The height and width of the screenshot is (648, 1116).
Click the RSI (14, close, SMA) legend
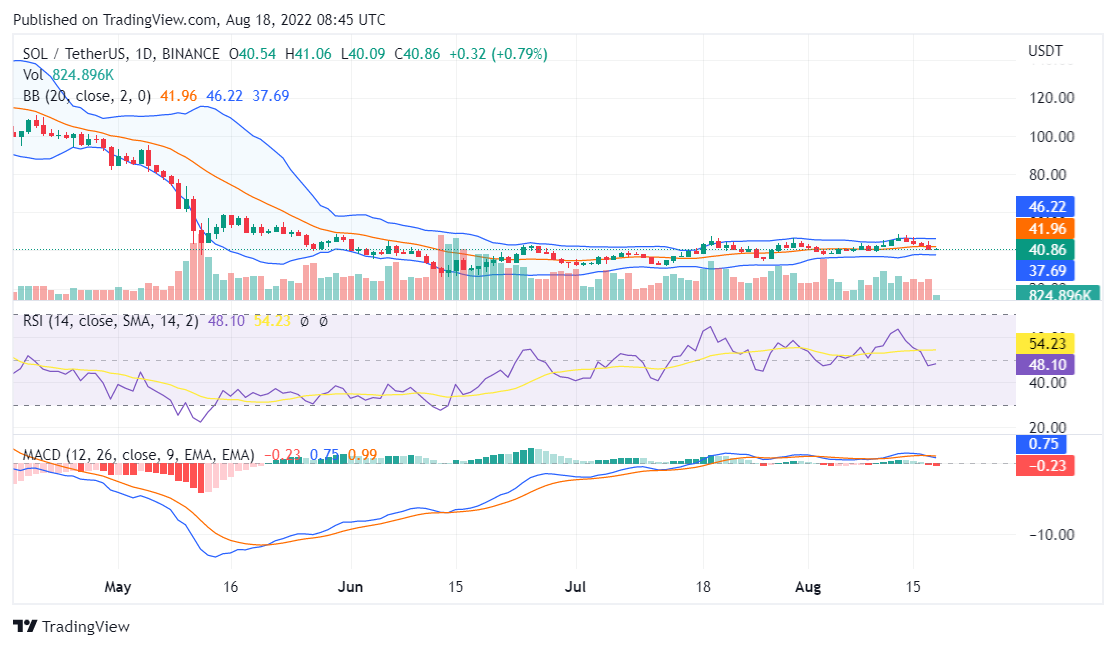coord(110,322)
